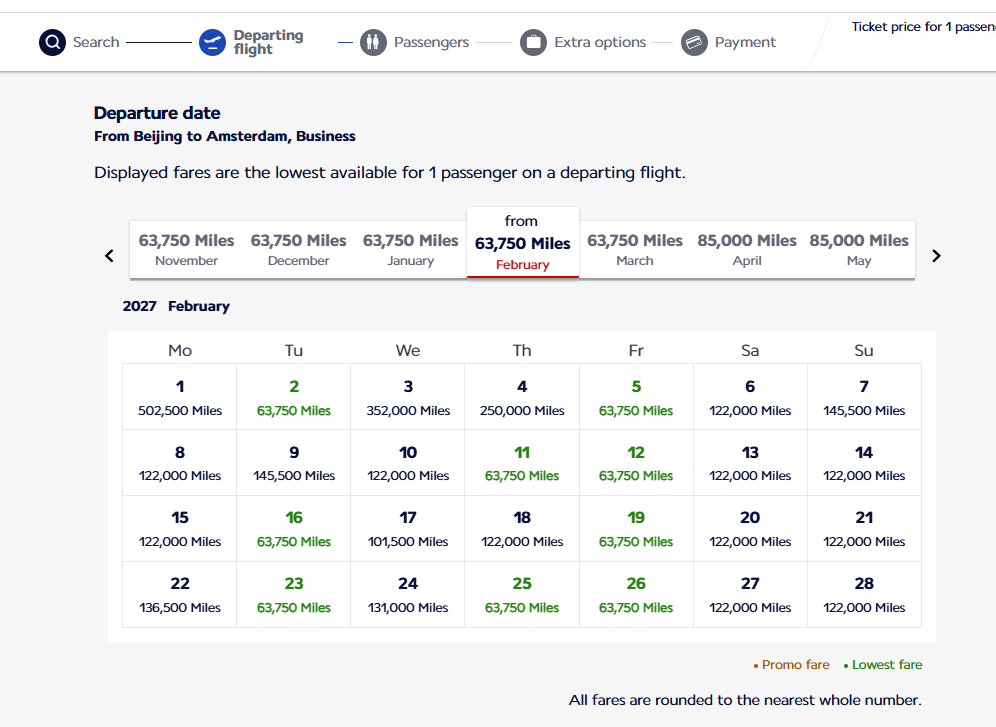Screen dimensions: 996x727
Task: Open the April 85,000 Miles tab
Action: (747, 250)
